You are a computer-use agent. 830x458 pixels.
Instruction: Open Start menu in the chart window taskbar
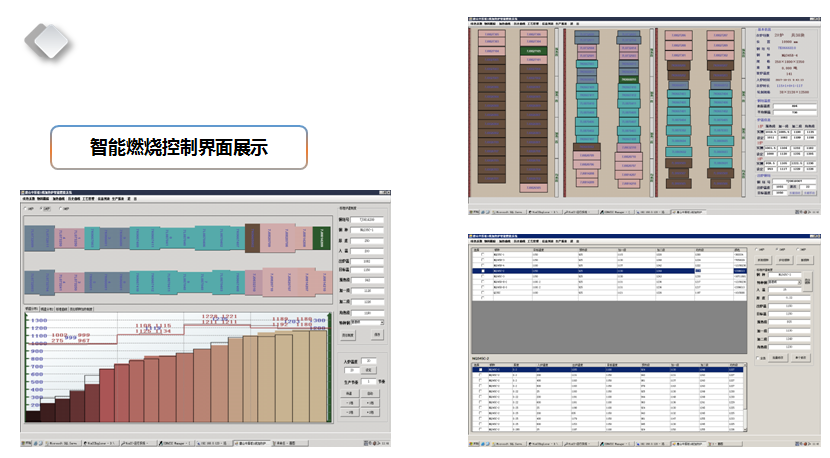pos(28,441)
